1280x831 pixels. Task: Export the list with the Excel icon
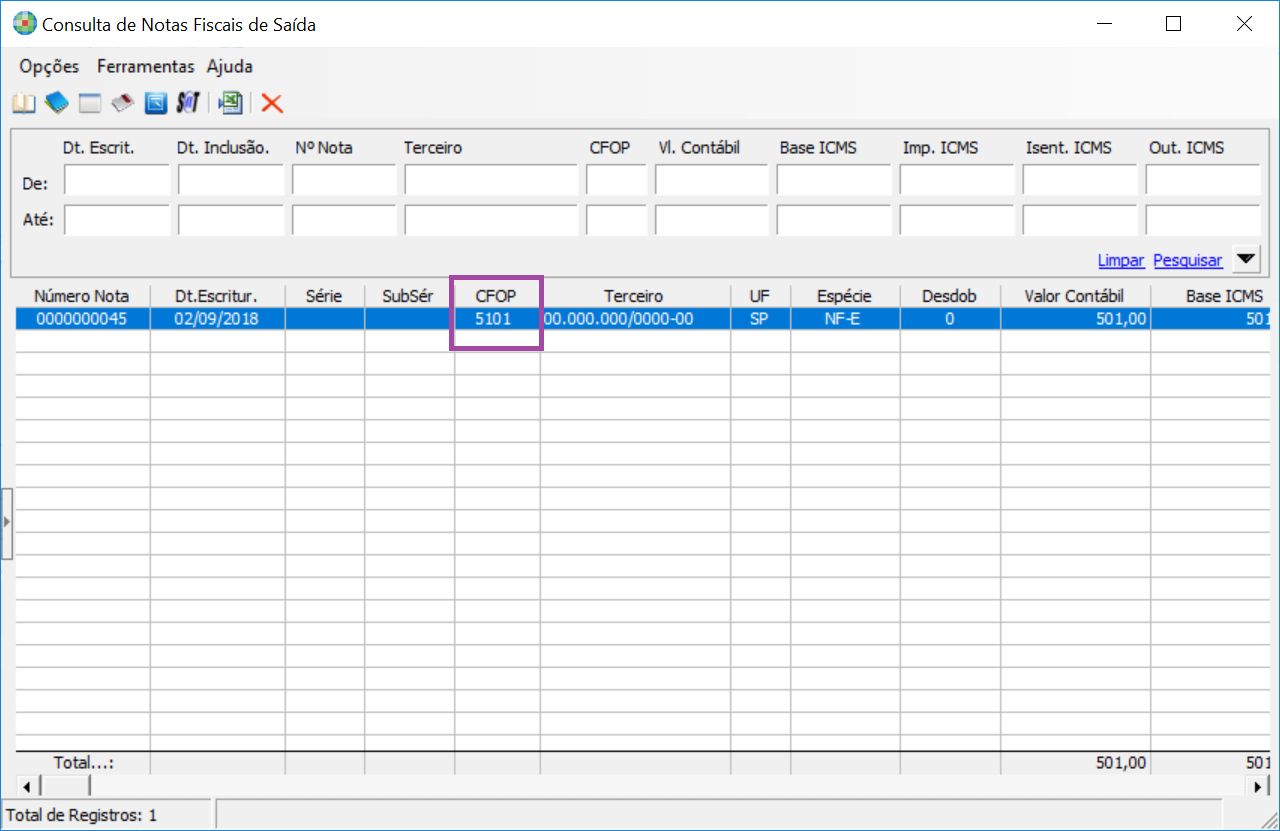point(231,103)
